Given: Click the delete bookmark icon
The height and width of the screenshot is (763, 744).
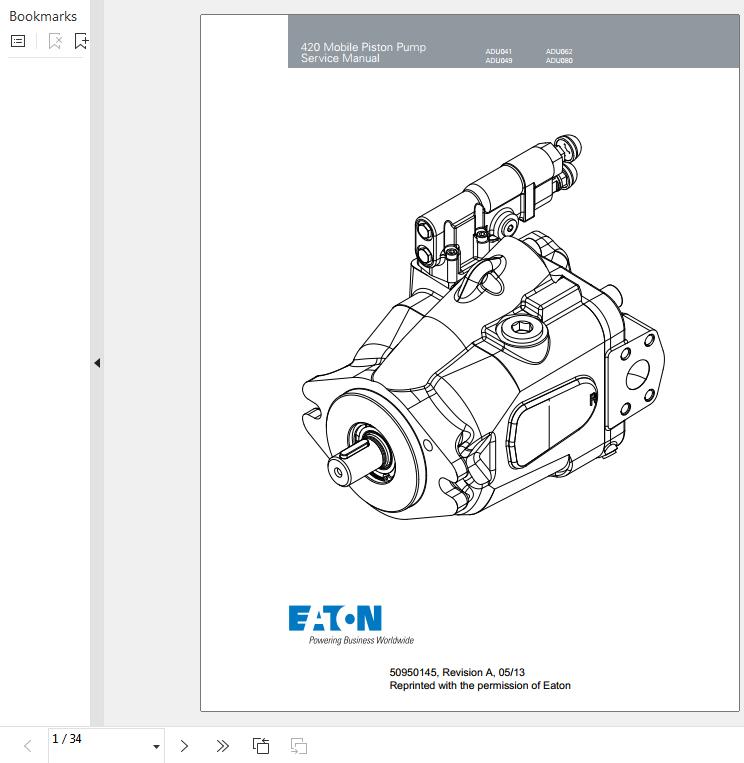Looking at the screenshot, I should click(55, 41).
